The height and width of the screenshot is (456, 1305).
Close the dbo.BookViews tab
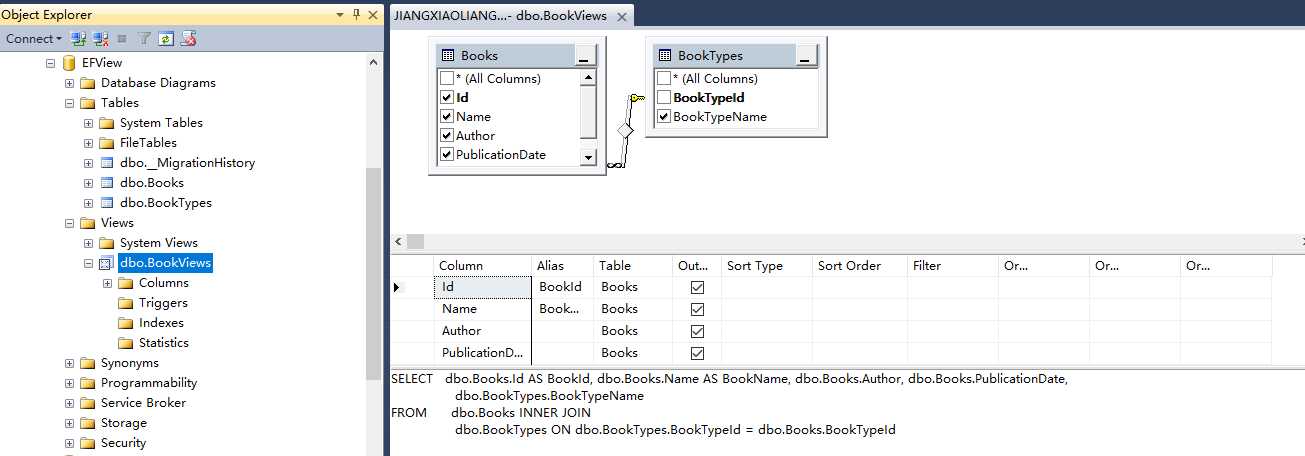point(621,17)
